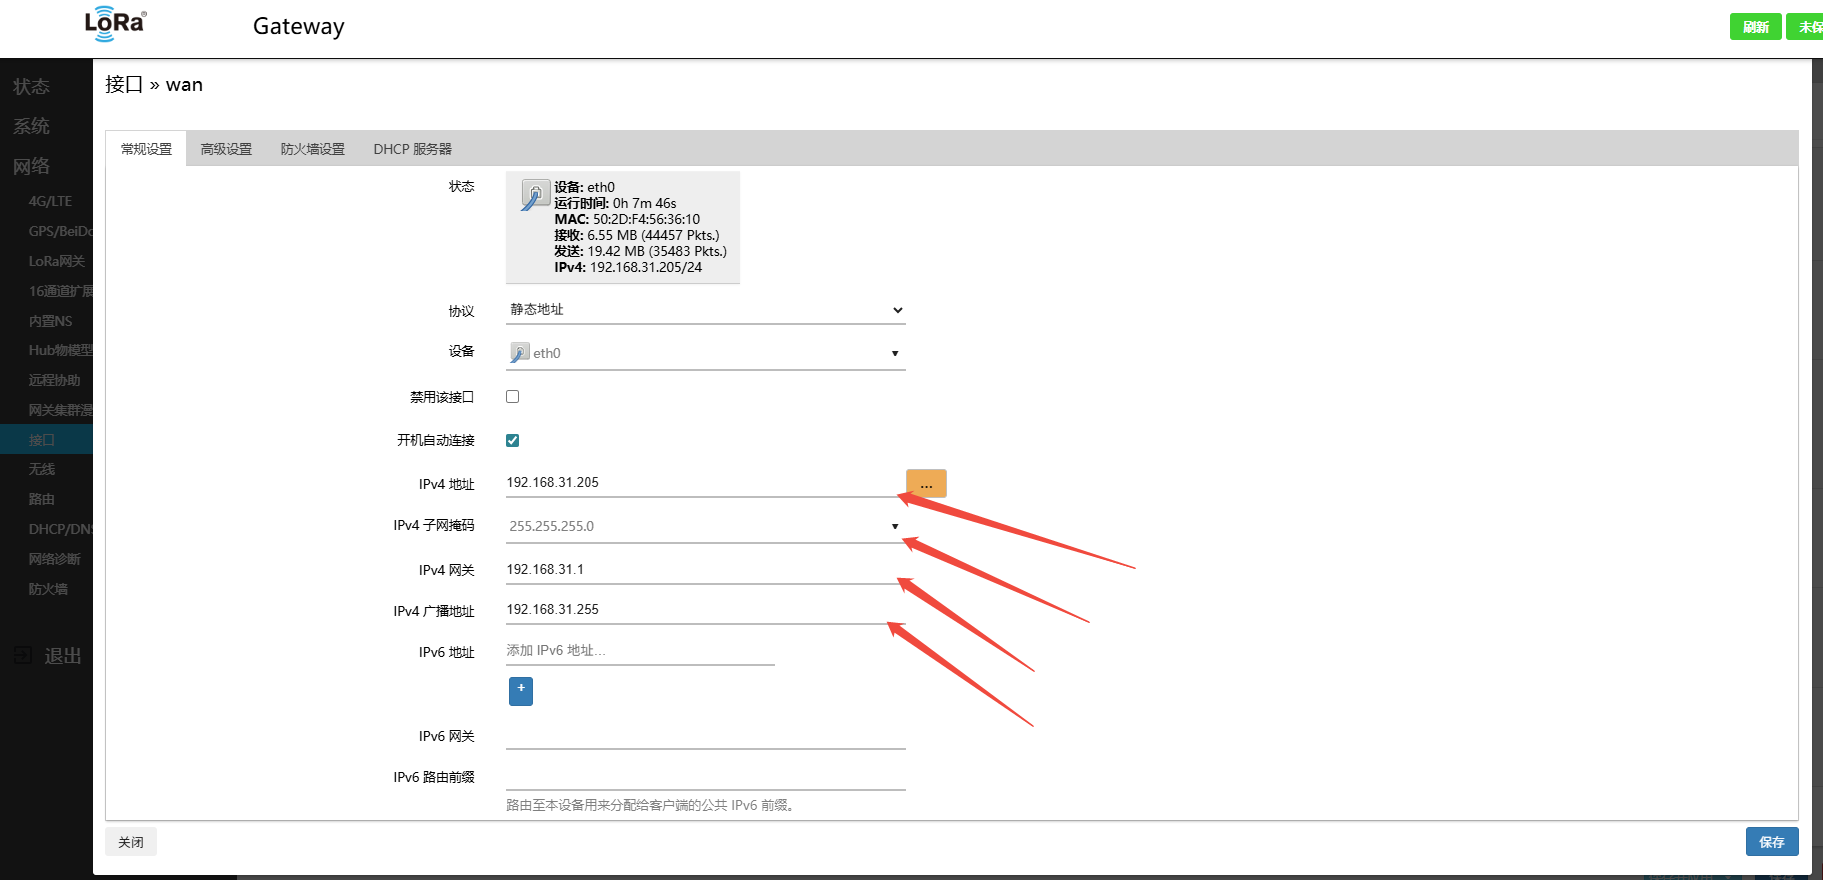Click the IPv4 网关 input field
This screenshot has width=1823, height=880.
[x=700, y=570]
